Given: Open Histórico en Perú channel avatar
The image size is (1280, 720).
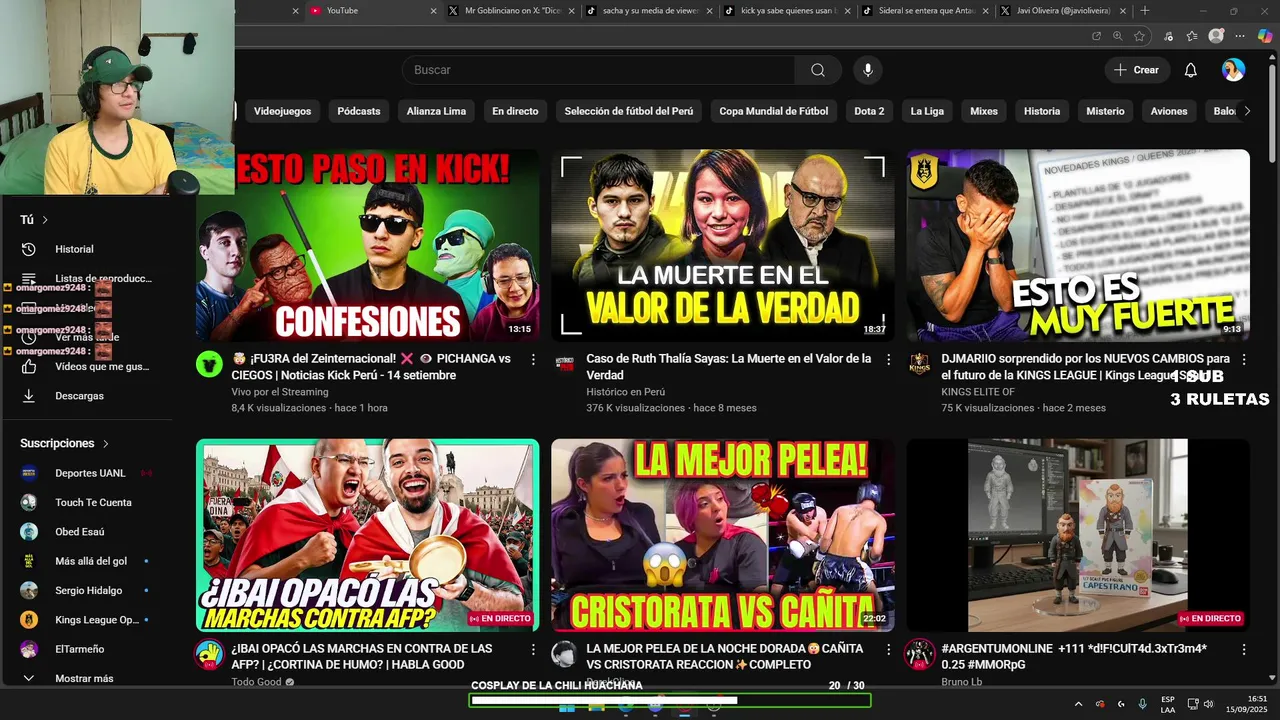Looking at the screenshot, I should pyautogui.click(x=564, y=364).
